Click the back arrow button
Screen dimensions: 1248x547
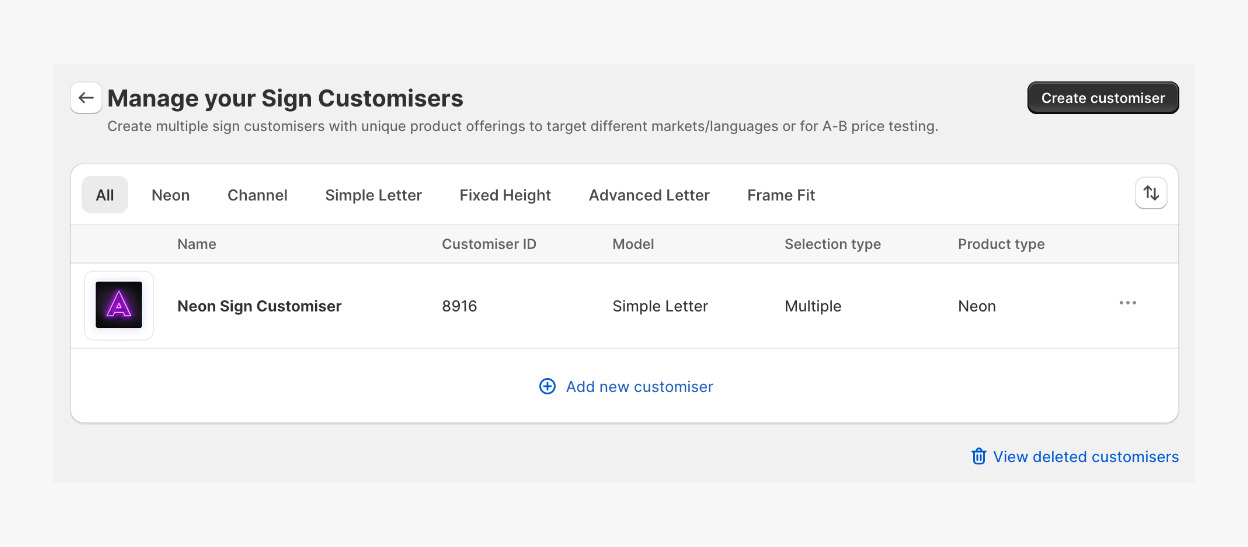[86, 98]
